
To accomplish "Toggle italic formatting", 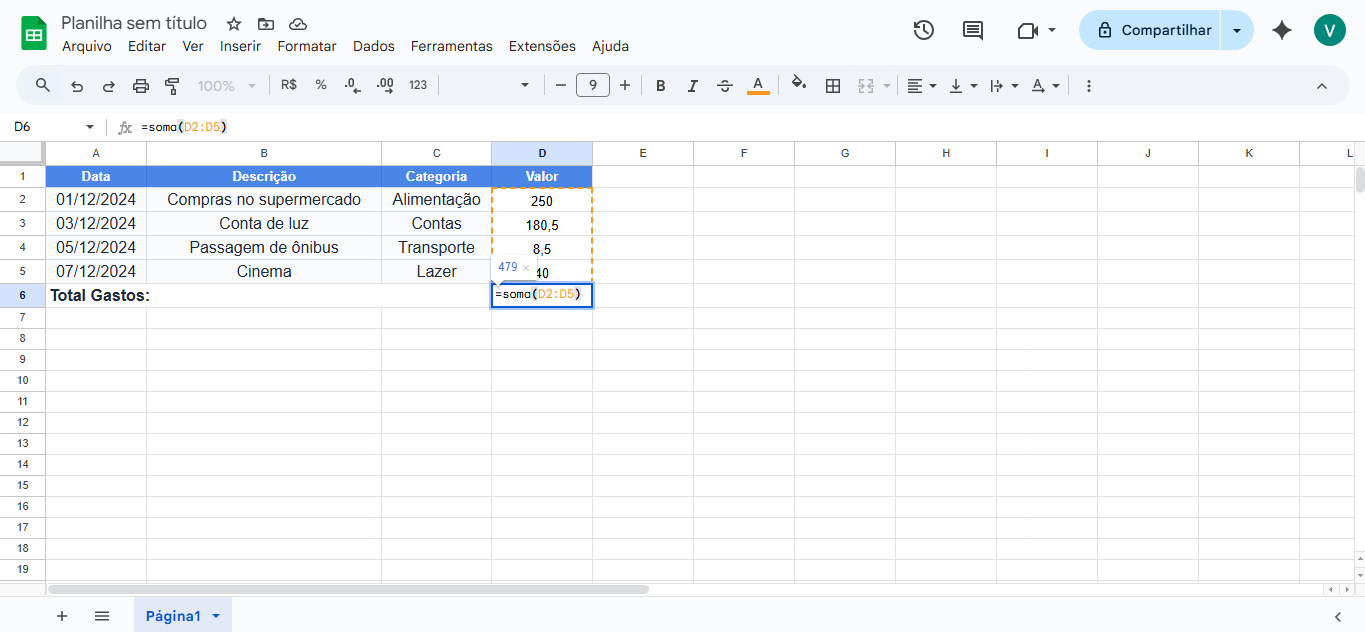I will pyautogui.click(x=692, y=86).
